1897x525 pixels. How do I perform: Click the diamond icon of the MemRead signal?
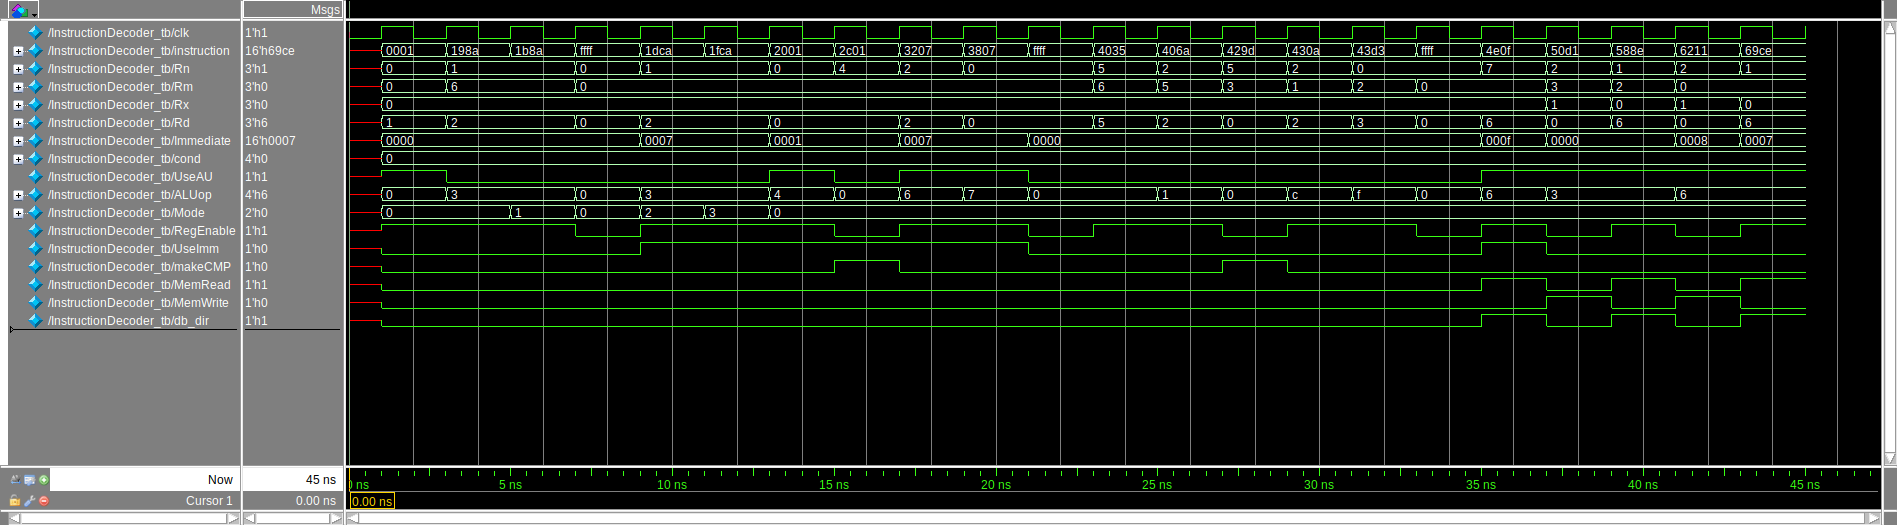[35, 285]
